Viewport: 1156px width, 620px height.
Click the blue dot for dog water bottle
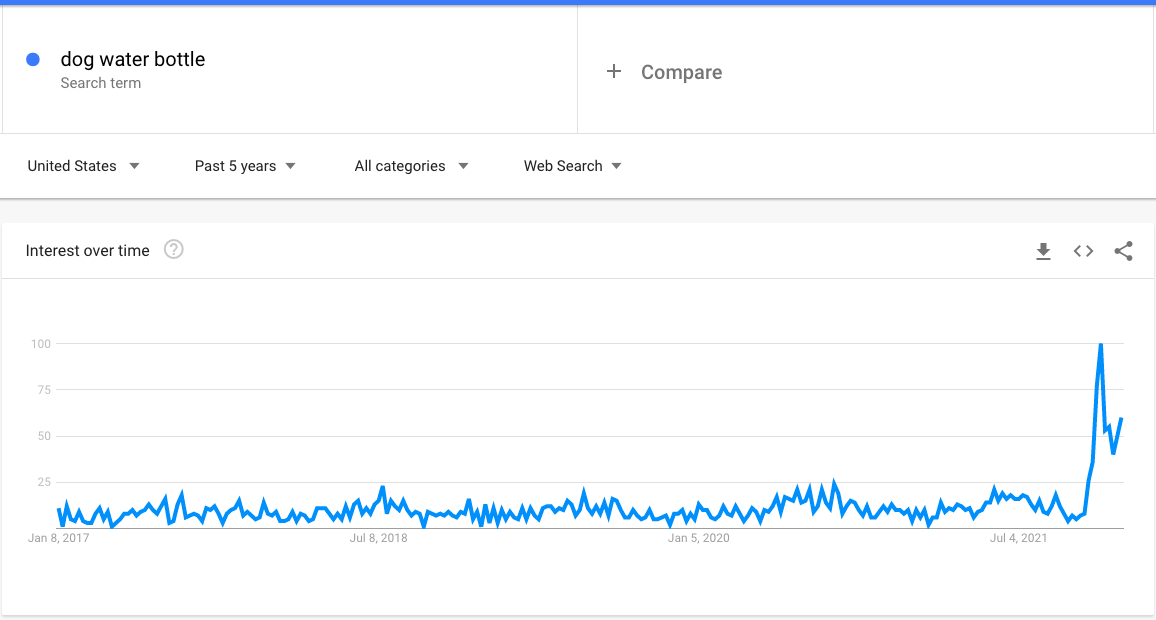32,60
